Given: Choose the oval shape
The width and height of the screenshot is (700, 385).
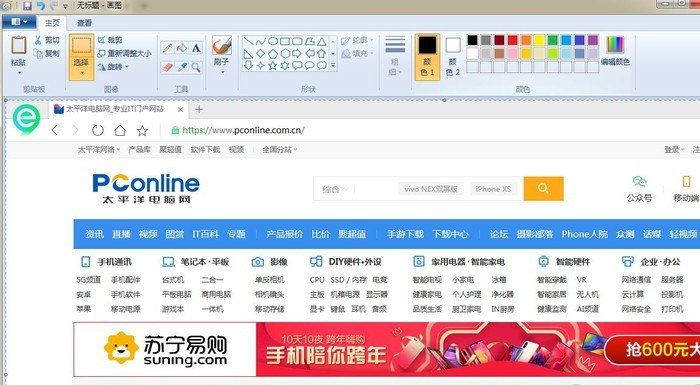Looking at the screenshot, I should [x=273, y=42].
